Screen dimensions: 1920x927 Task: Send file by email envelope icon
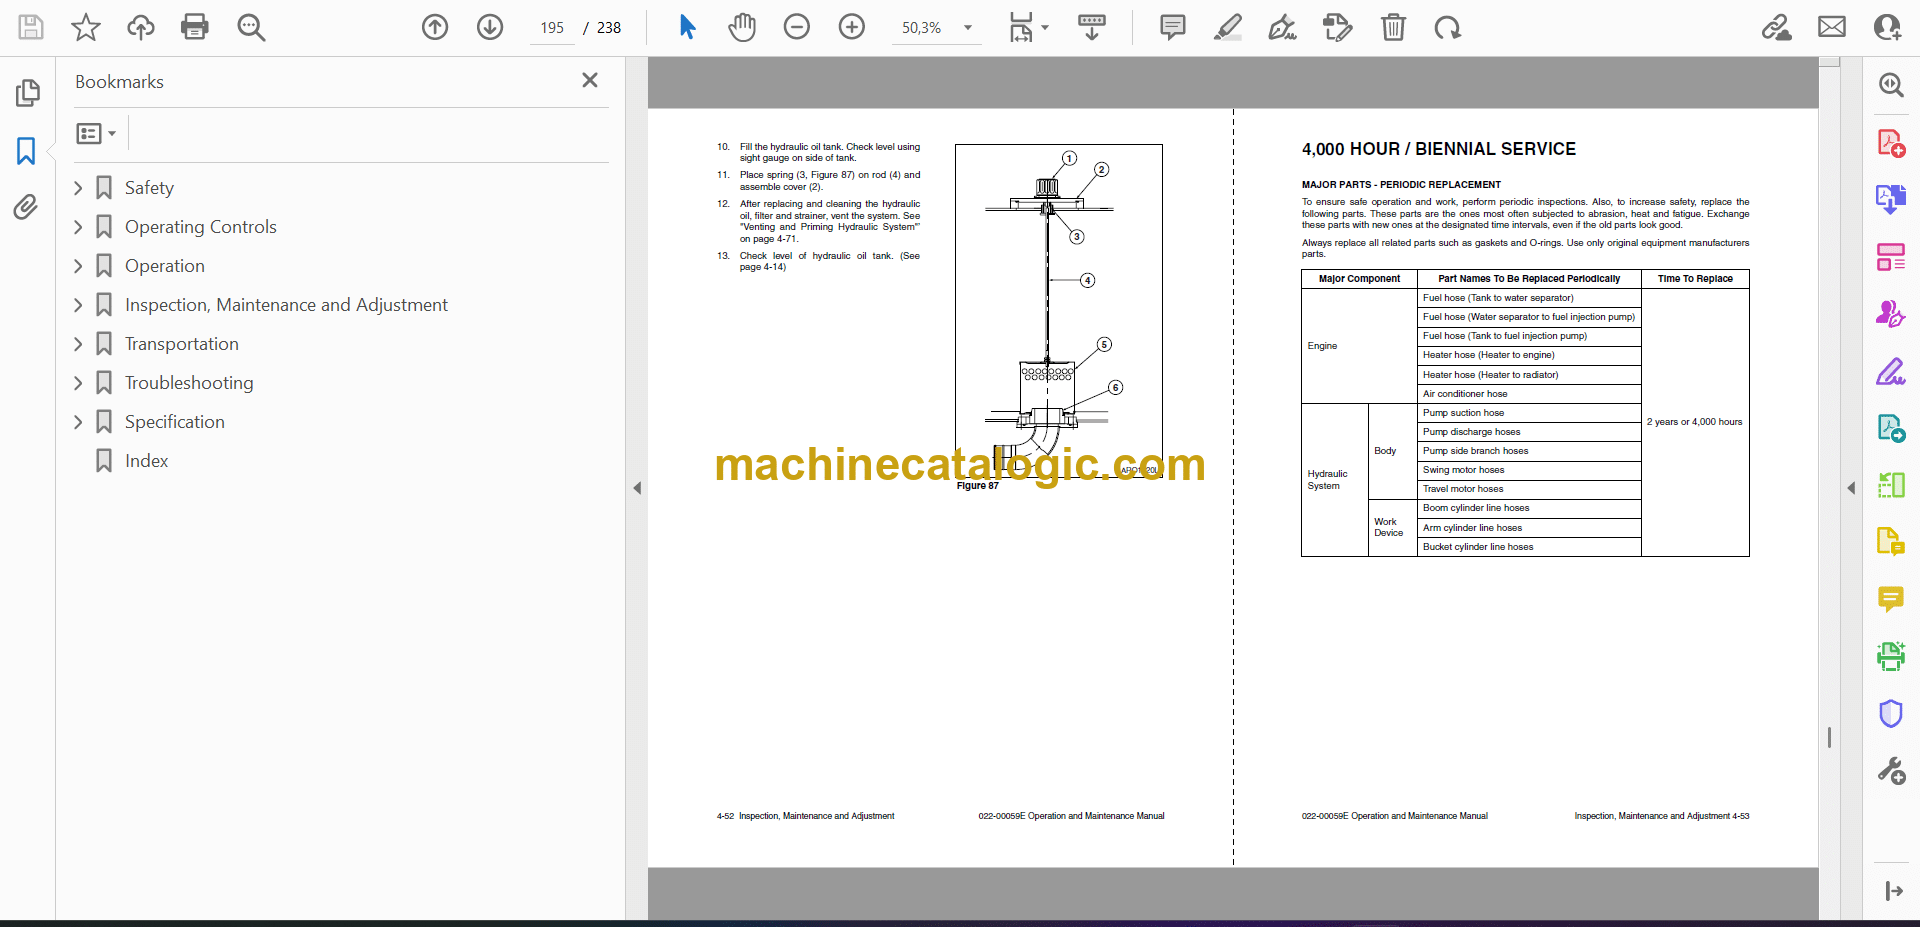click(1831, 27)
